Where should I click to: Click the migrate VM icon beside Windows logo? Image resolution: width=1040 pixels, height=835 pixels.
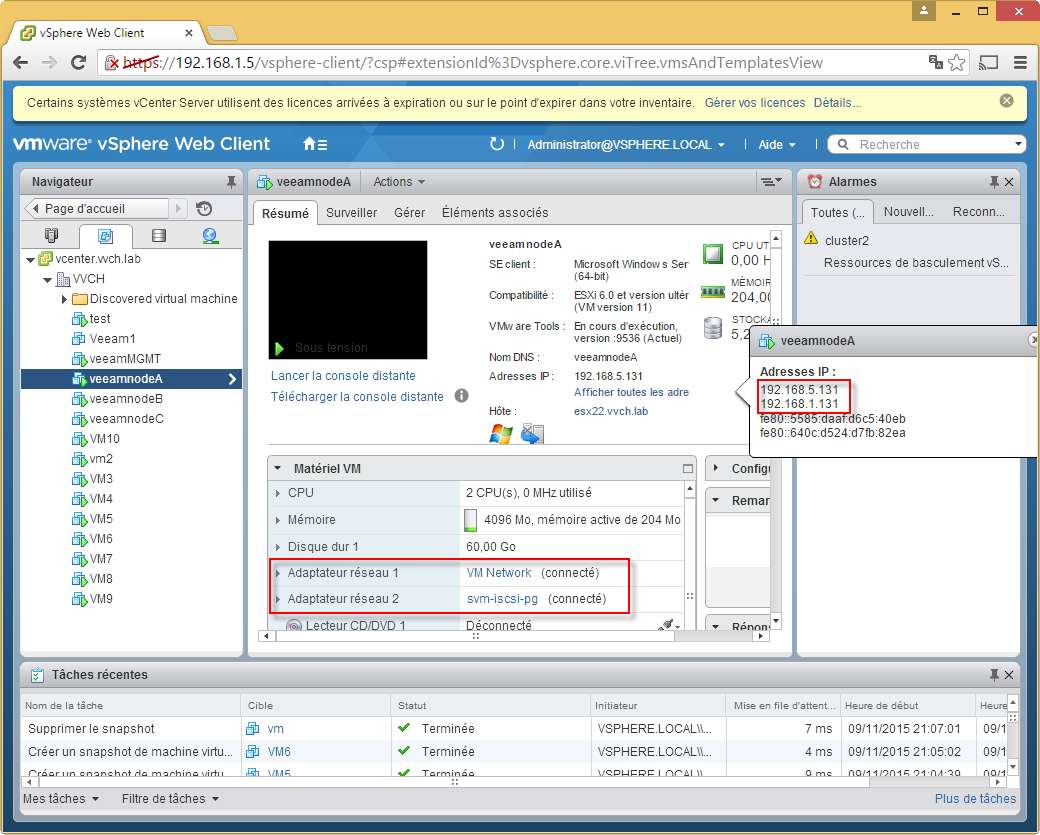point(532,434)
